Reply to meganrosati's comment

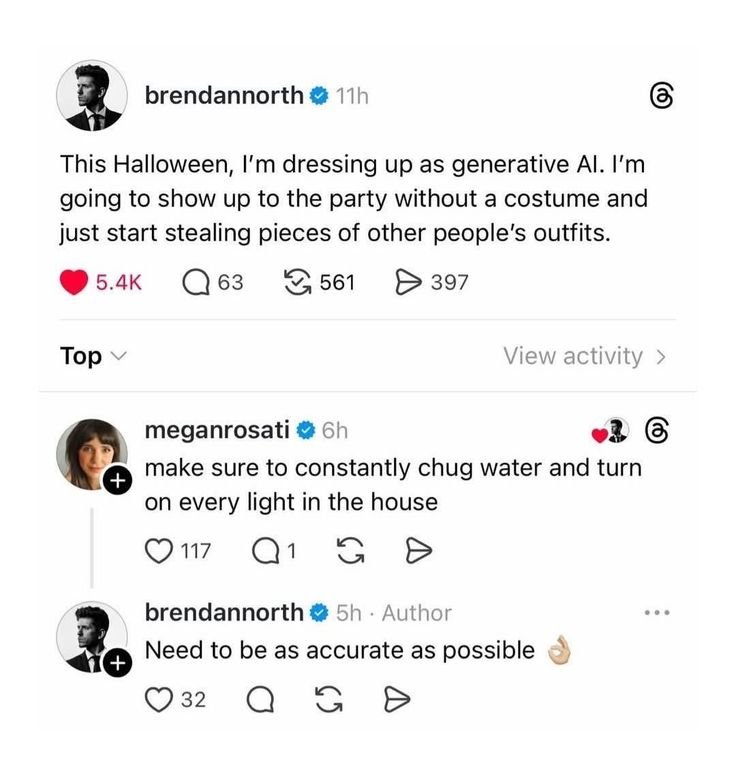[266, 550]
